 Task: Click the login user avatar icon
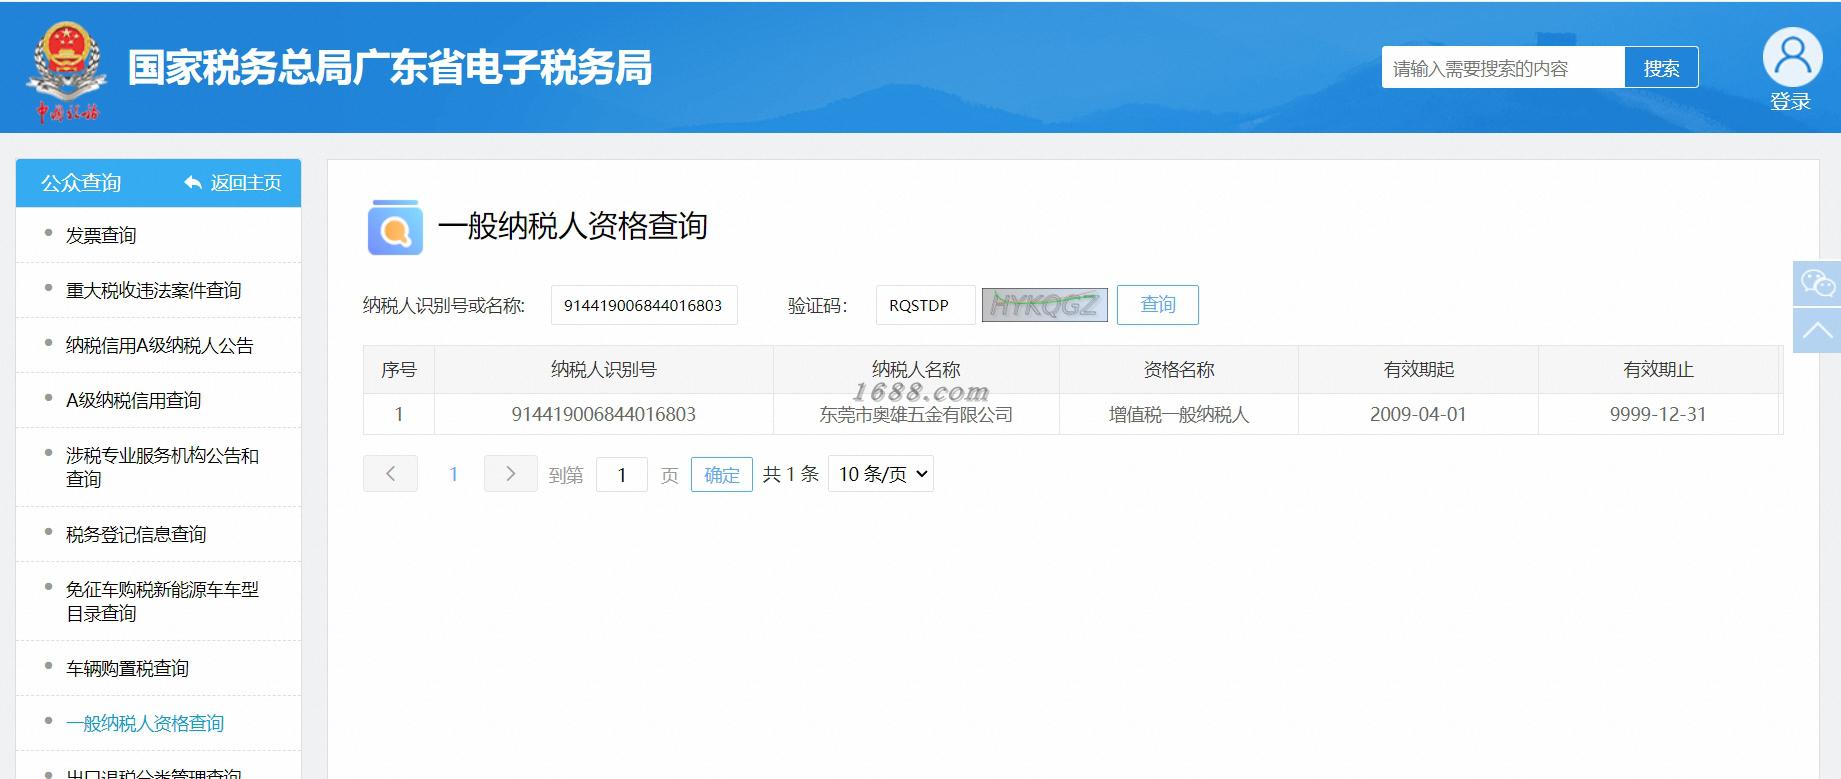1792,57
